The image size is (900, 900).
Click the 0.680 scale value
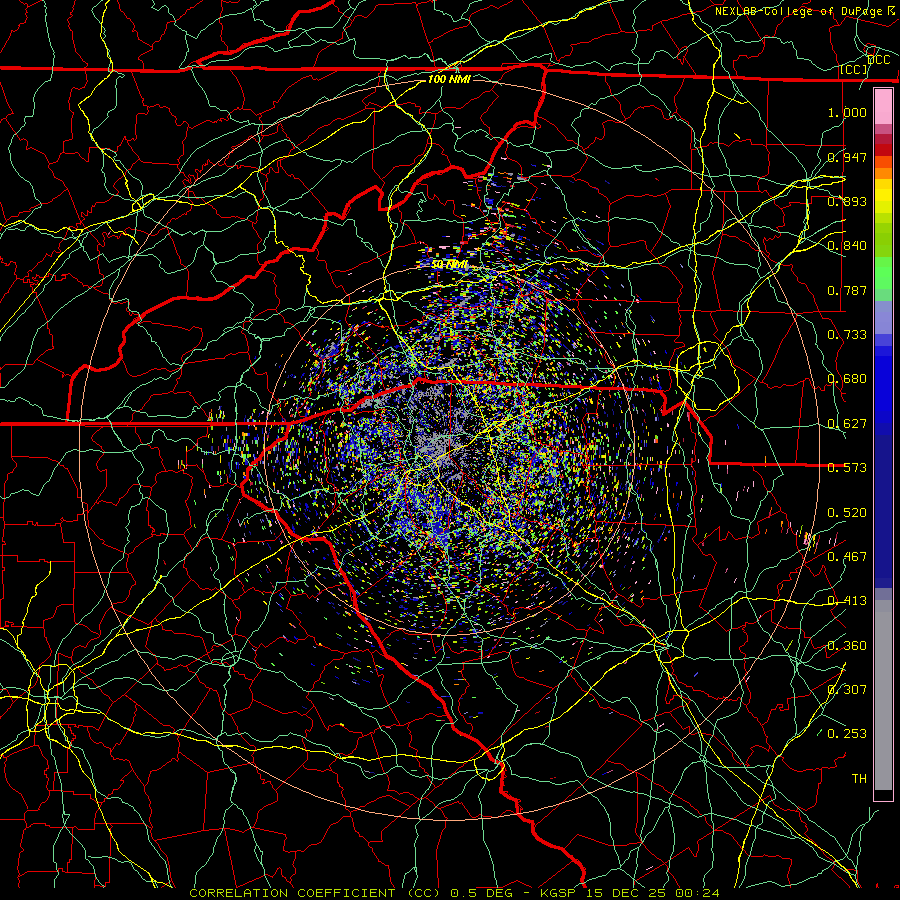tap(847, 379)
